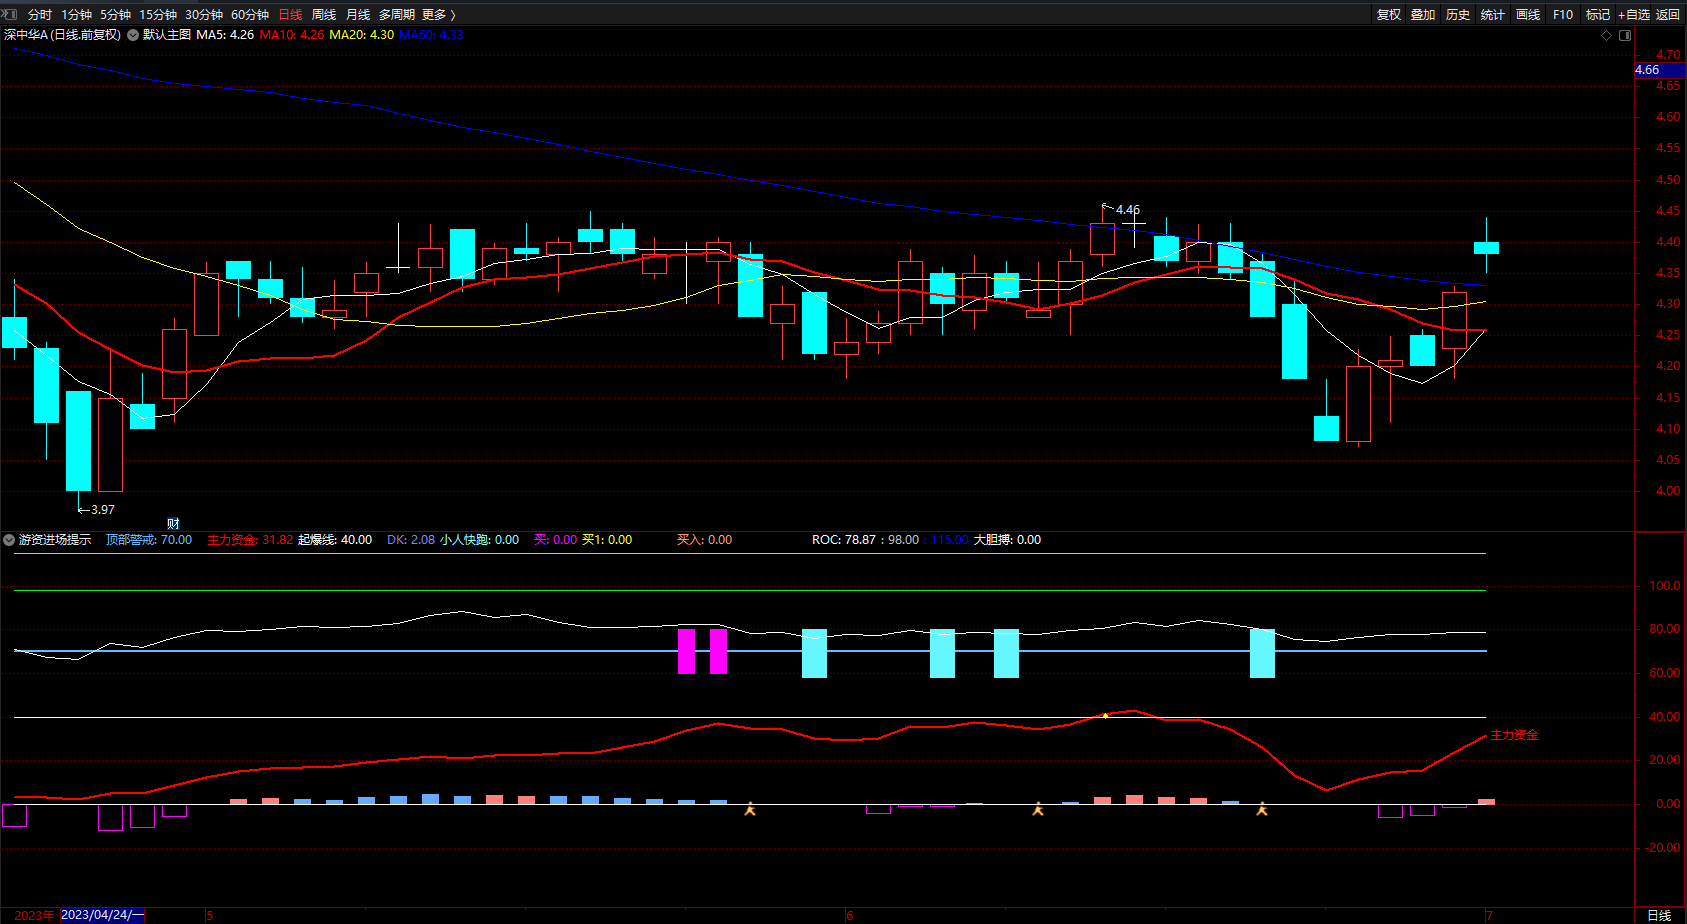
Task: Open the 叠加 overlay tool
Action: (x=1422, y=14)
